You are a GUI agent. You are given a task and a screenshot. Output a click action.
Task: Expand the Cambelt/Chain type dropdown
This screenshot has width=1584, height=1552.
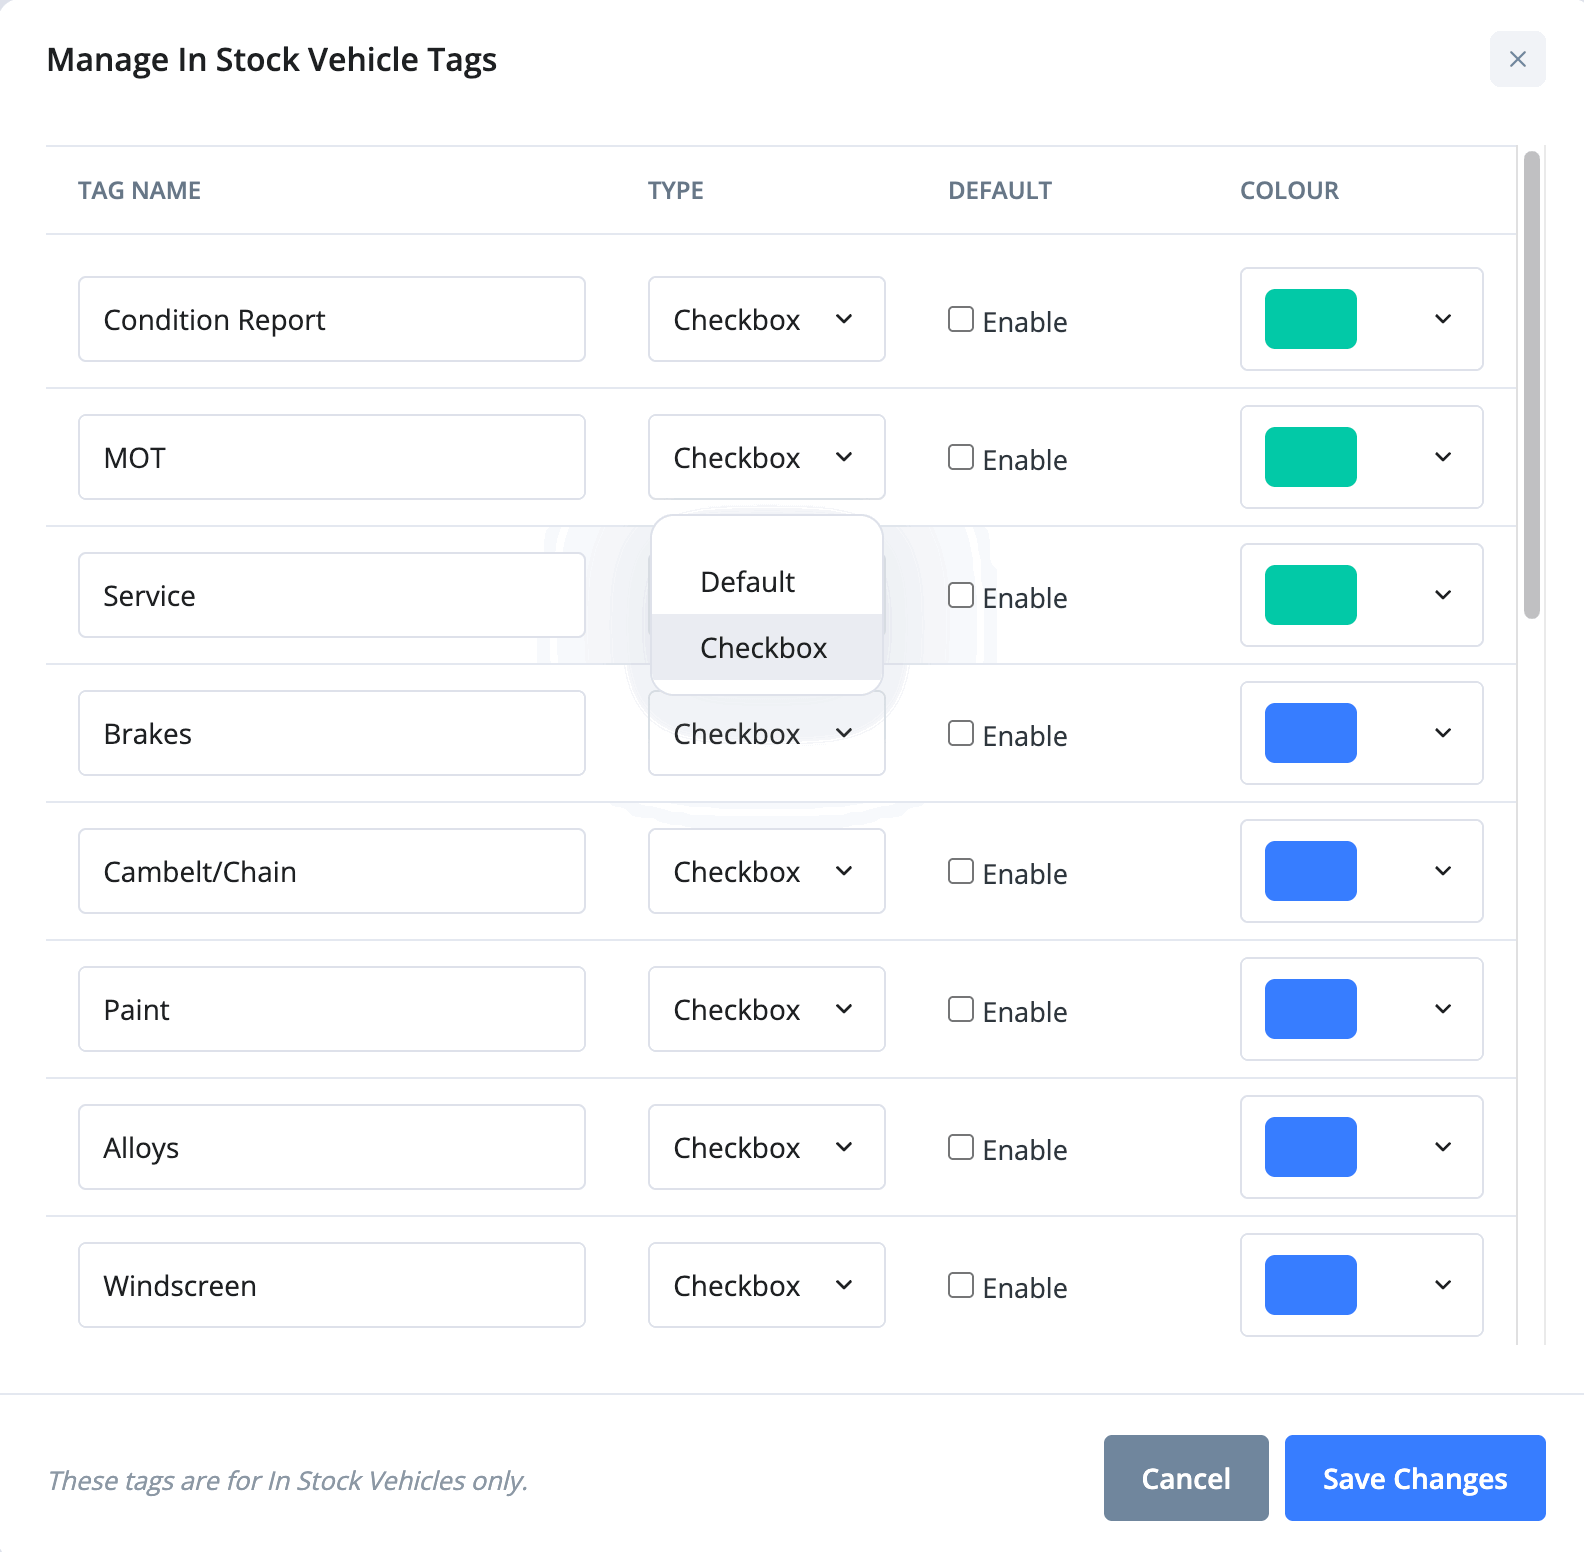point(766,871)
